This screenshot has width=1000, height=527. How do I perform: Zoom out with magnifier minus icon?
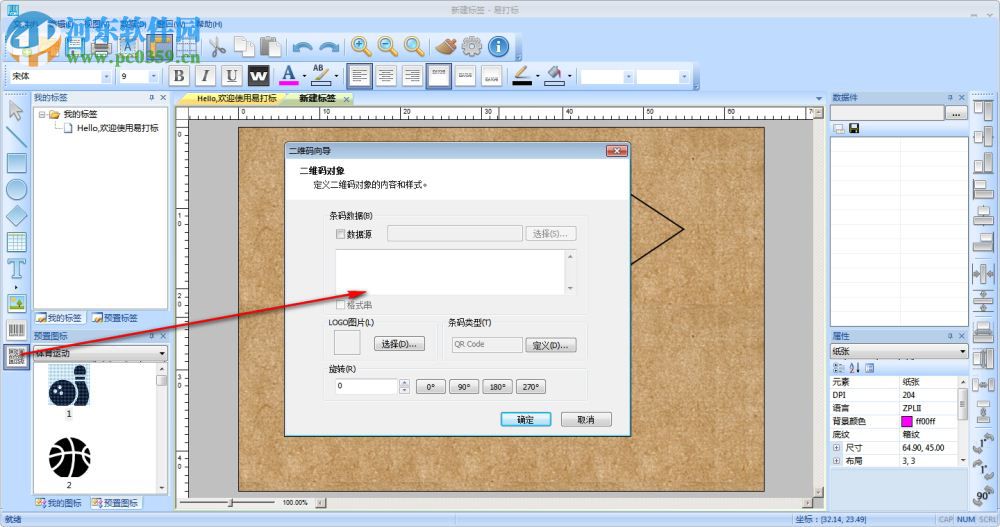(387, 47)
